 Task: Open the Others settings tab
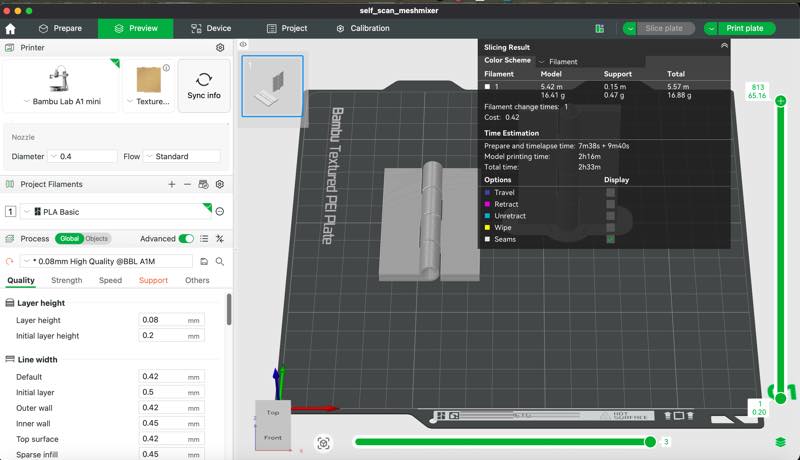(197, 280)
